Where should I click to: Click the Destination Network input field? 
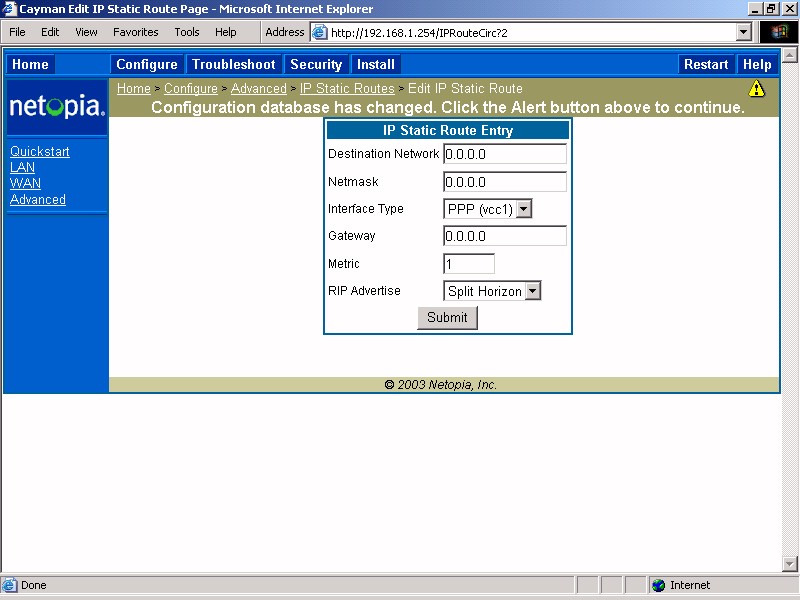coord(505,154)
